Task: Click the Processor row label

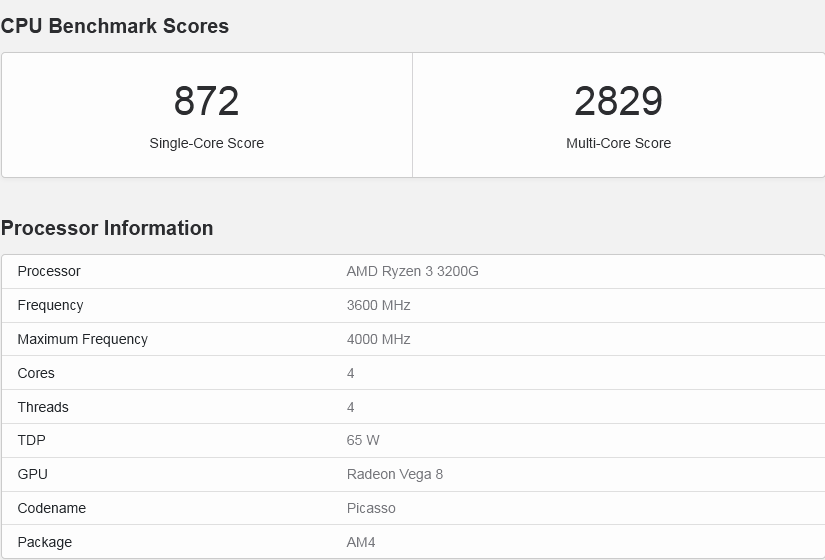Action: pos(49,271)
